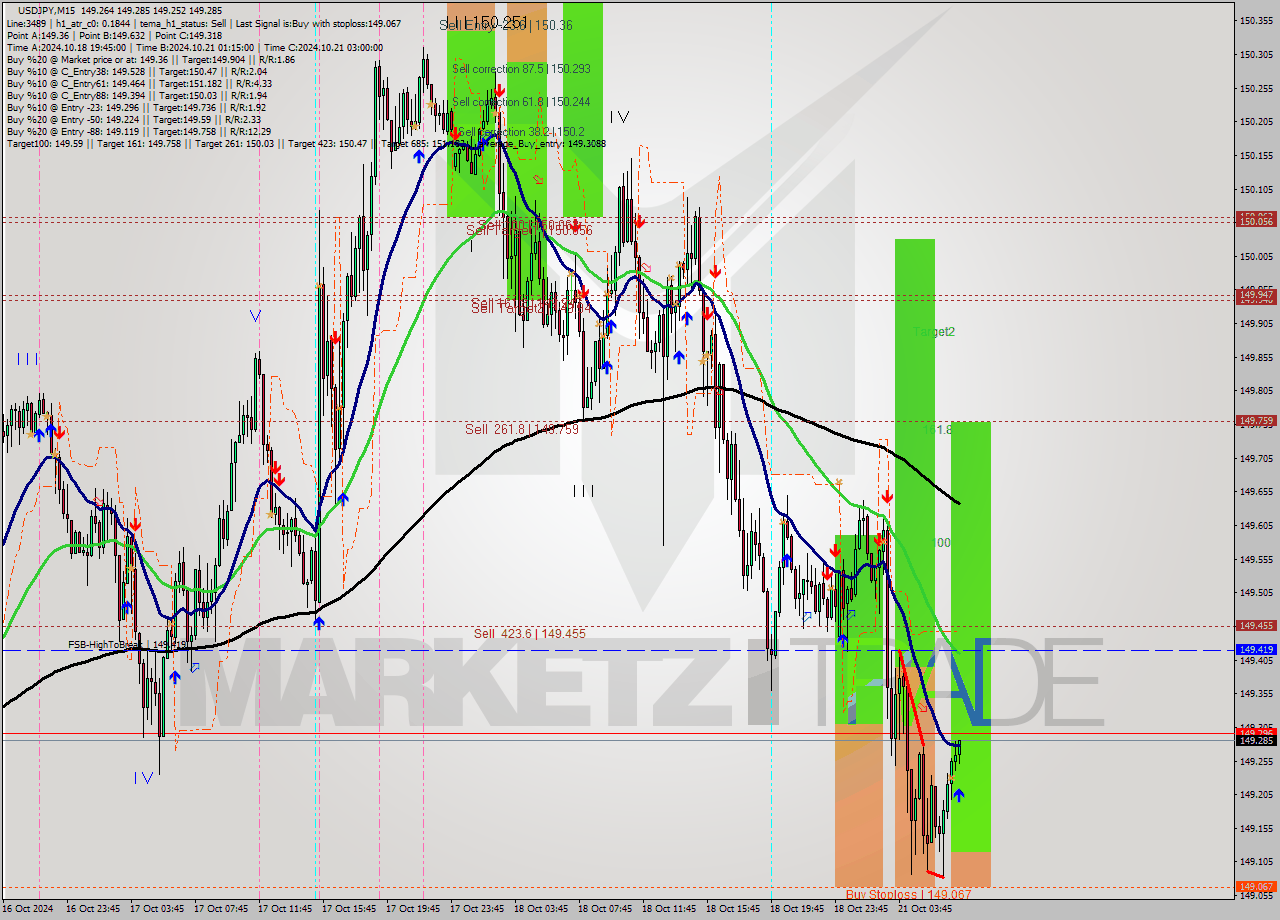This screenshot has width=1280, height=920.
Task: Click the 'Sell 423.6 | 149.455' level label
Action: click(530, 633)
